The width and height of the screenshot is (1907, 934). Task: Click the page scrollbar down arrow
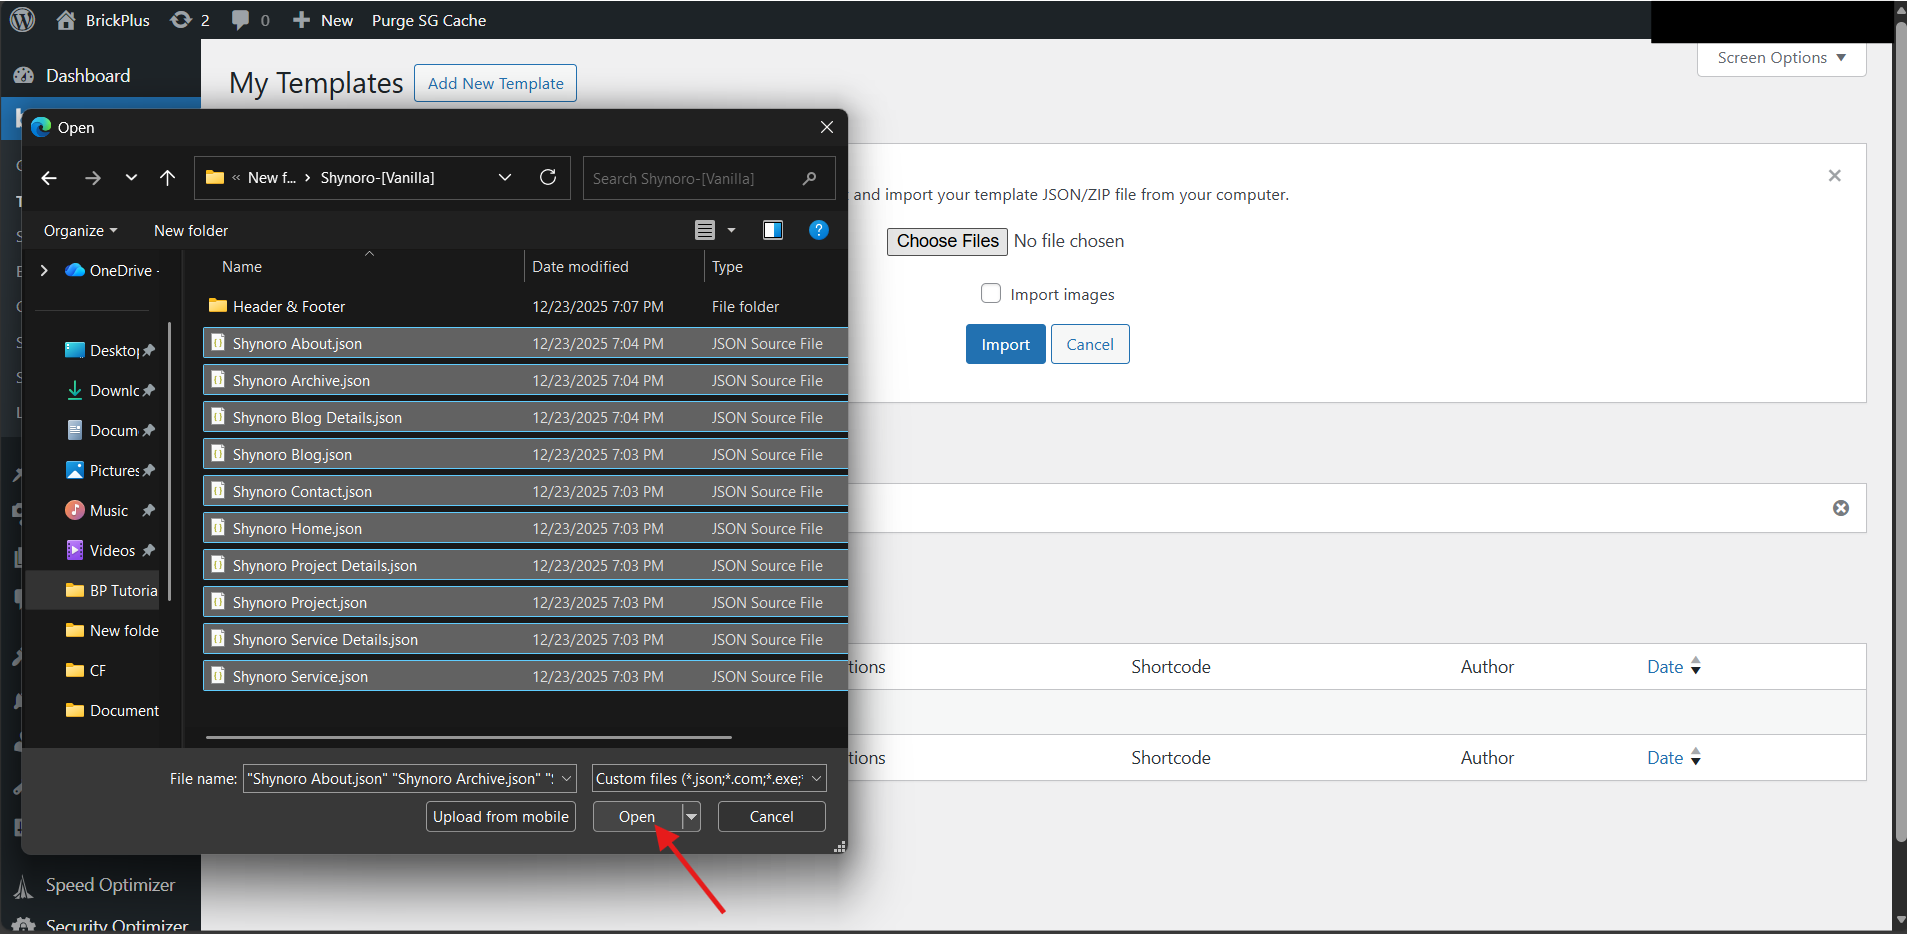(x=1900, y=921)
